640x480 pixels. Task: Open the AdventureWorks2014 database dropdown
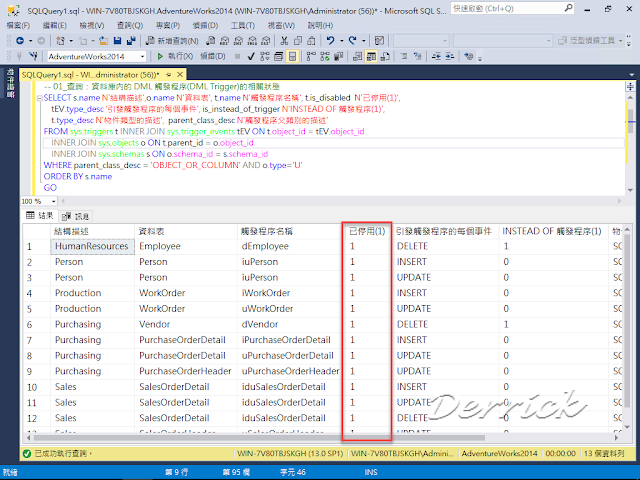[142, 56]
